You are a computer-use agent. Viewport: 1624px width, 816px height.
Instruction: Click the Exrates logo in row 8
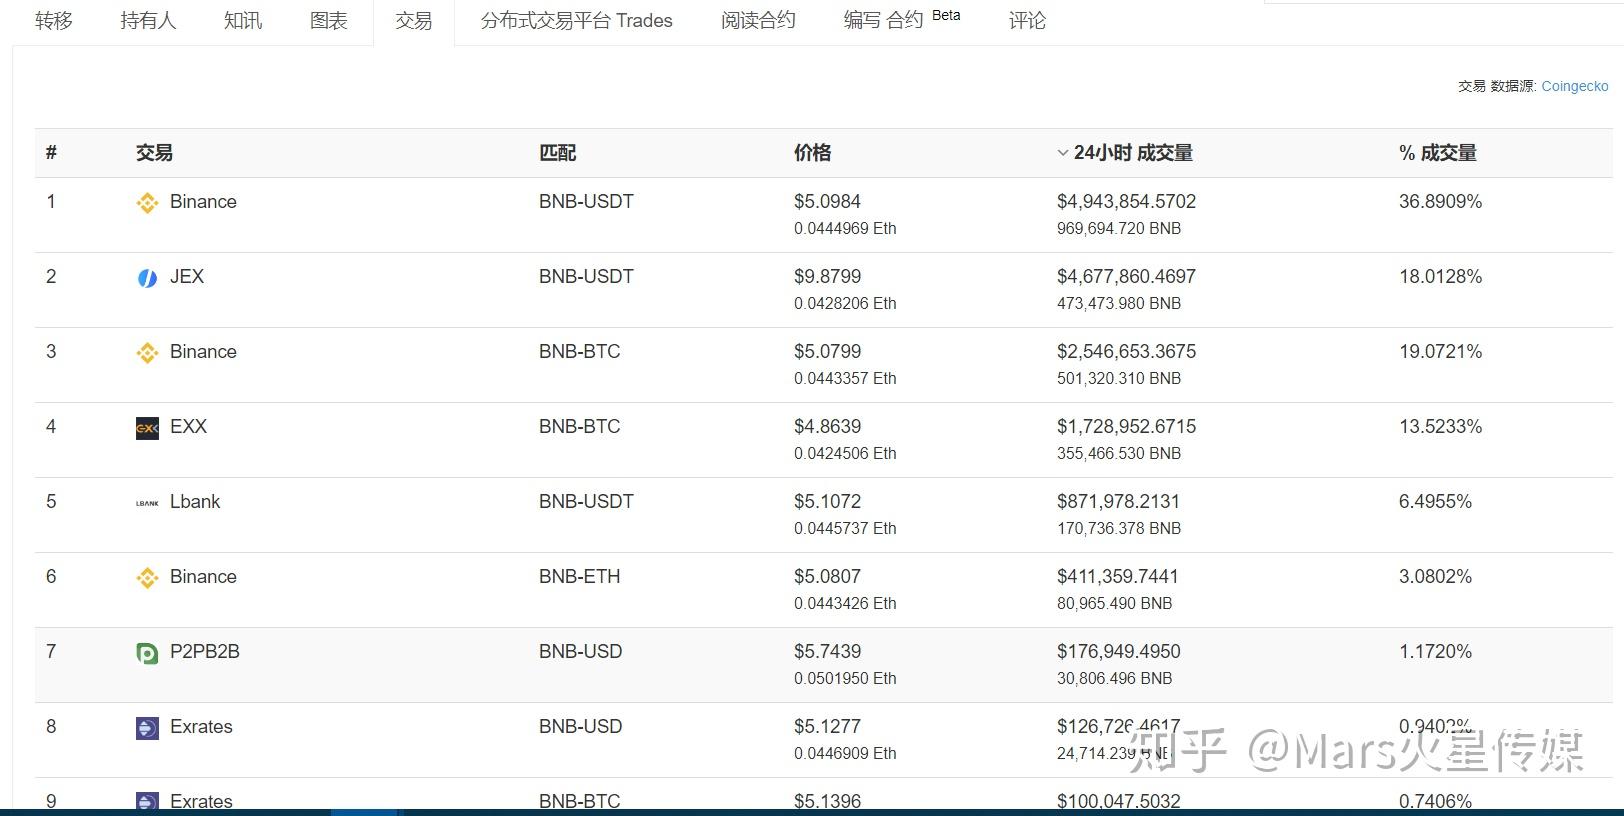click(x=147, y=728)
